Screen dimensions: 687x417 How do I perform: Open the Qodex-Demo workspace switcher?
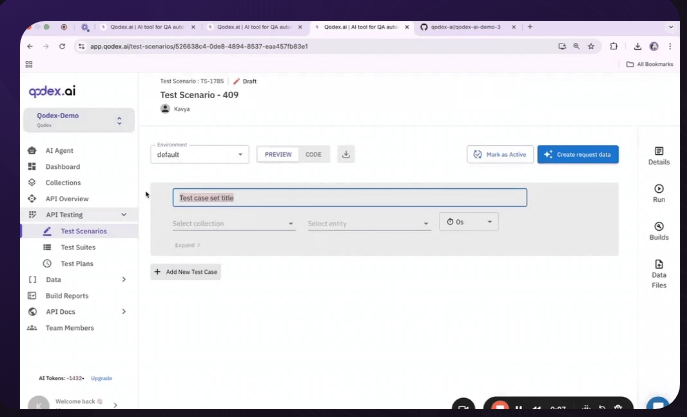point(78,120)
